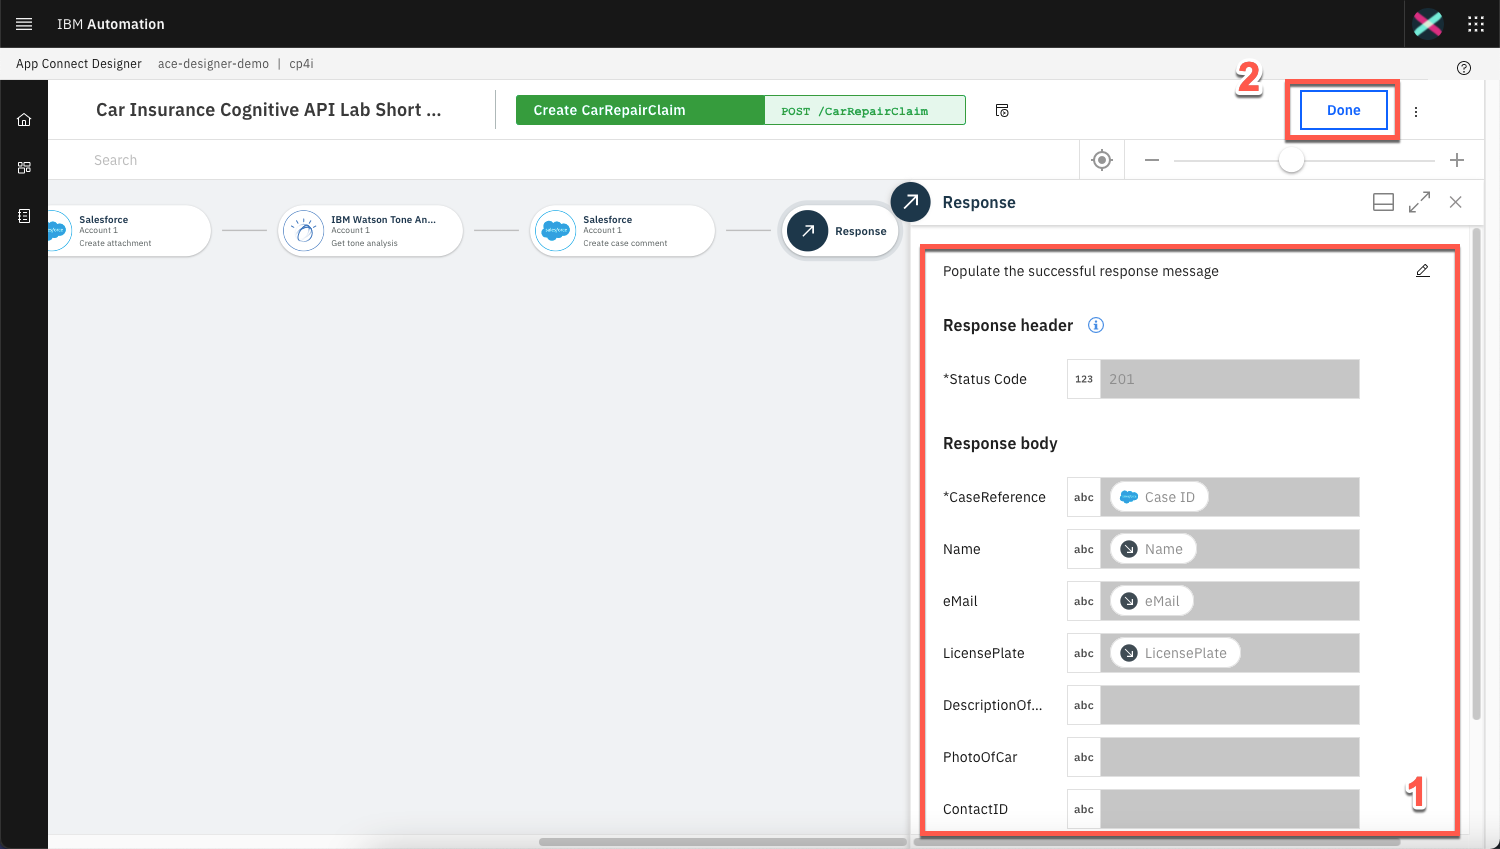Open the operation schedule icon next to POST
The image size is (1500, 849).
tap(1002, 111)
